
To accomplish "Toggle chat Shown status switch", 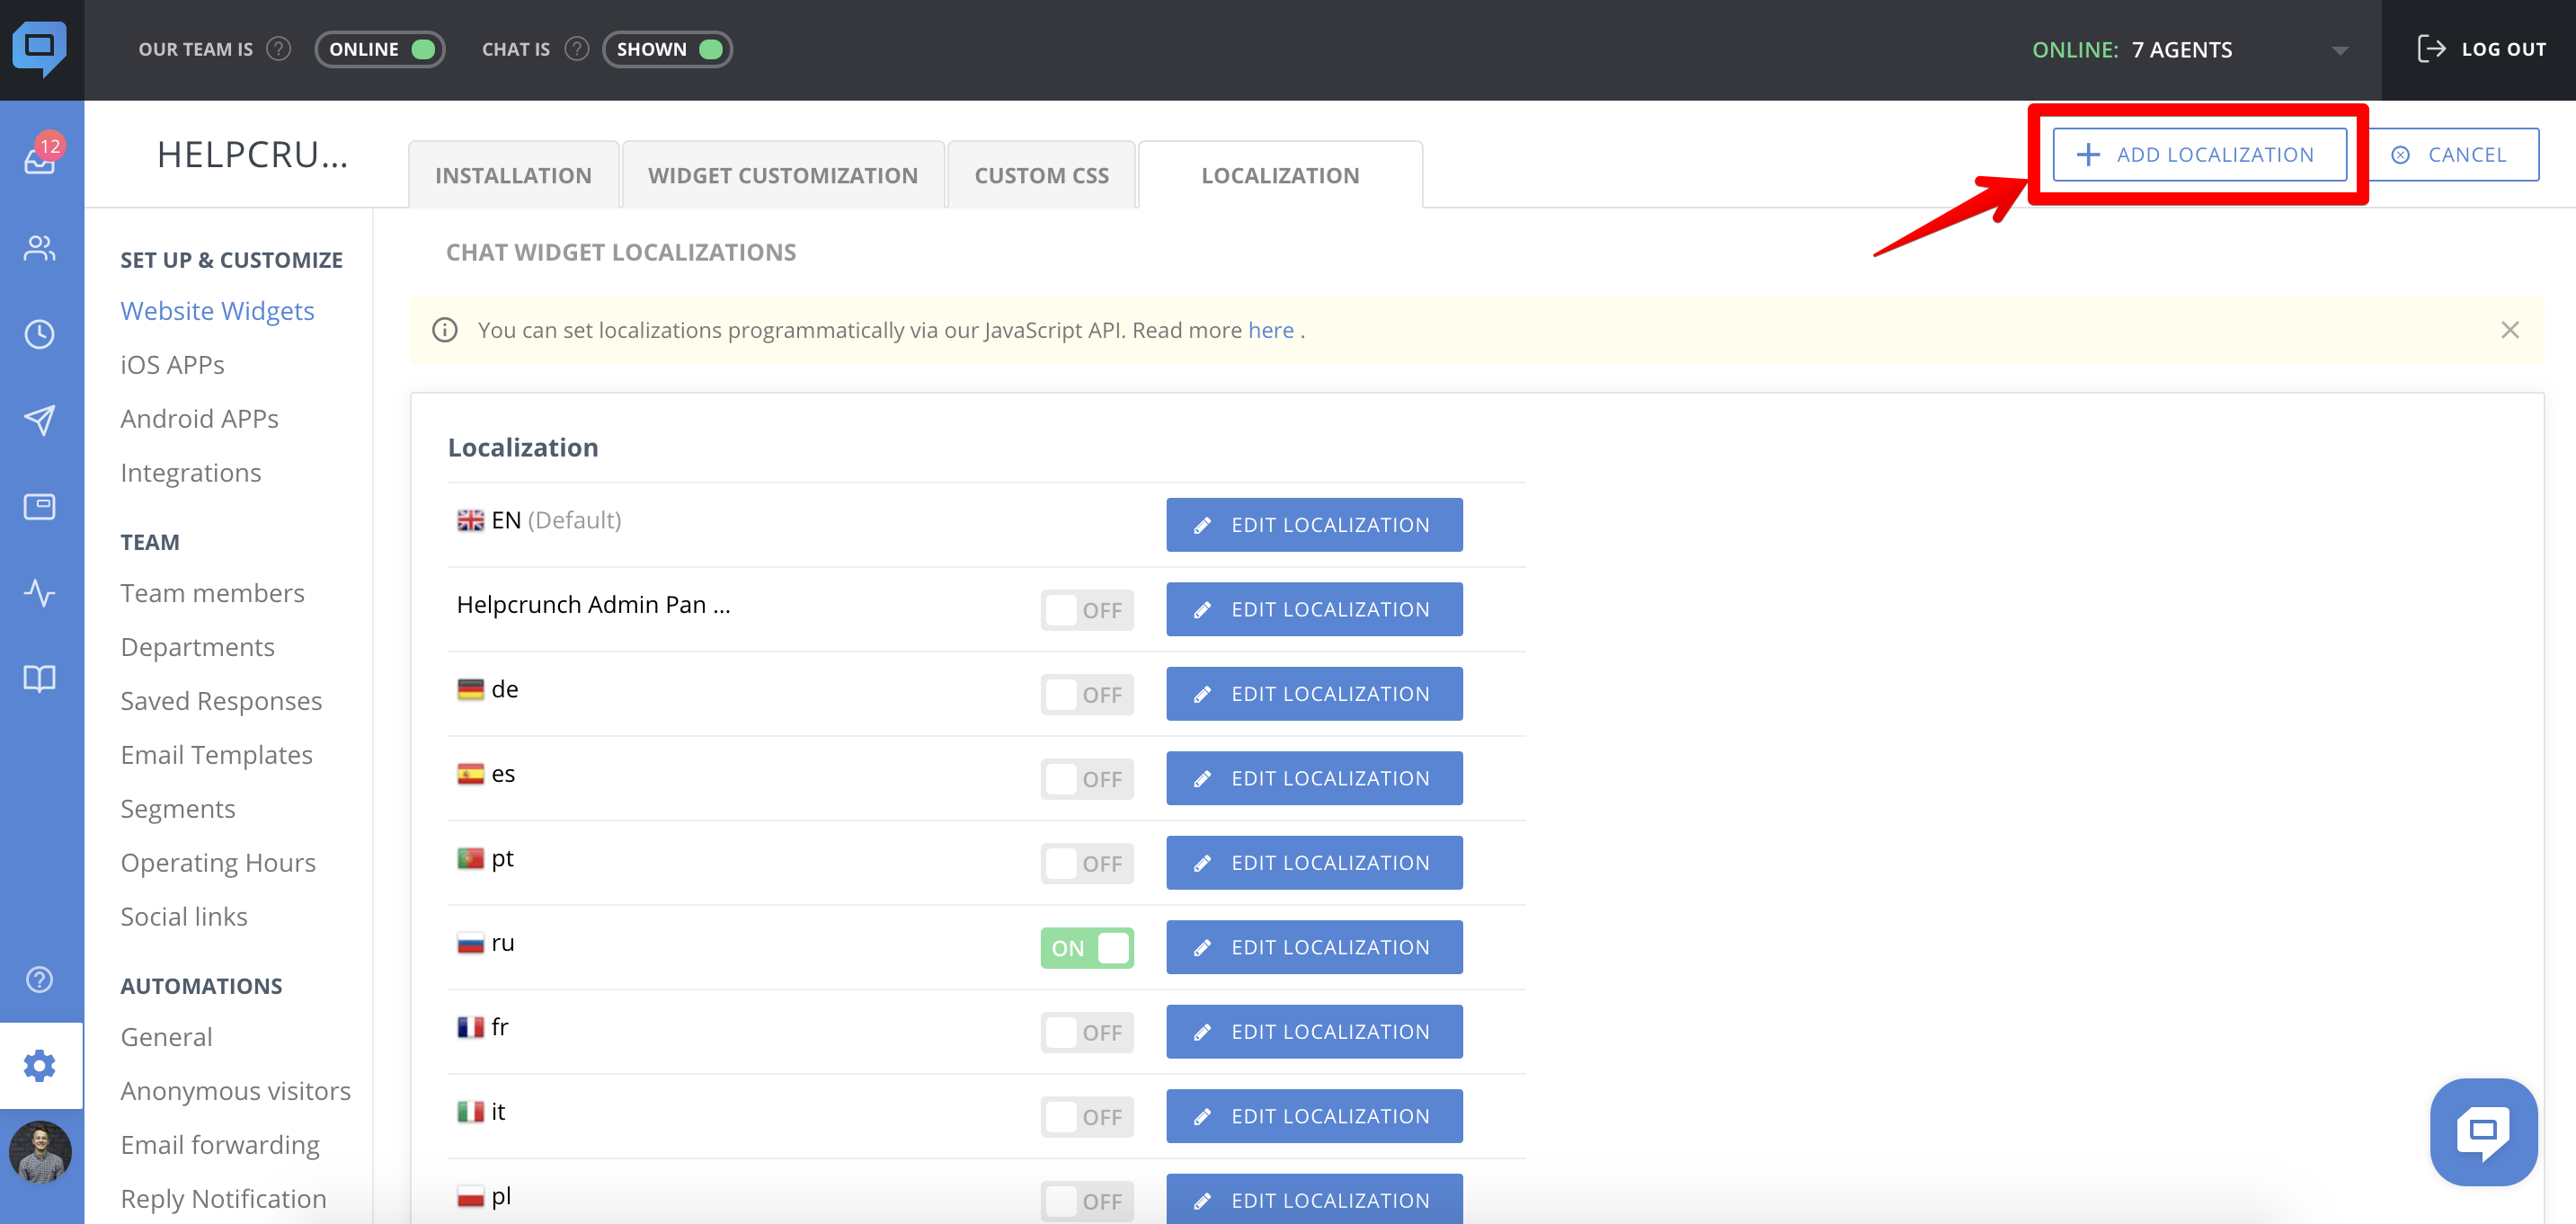I will coord(667,49).
